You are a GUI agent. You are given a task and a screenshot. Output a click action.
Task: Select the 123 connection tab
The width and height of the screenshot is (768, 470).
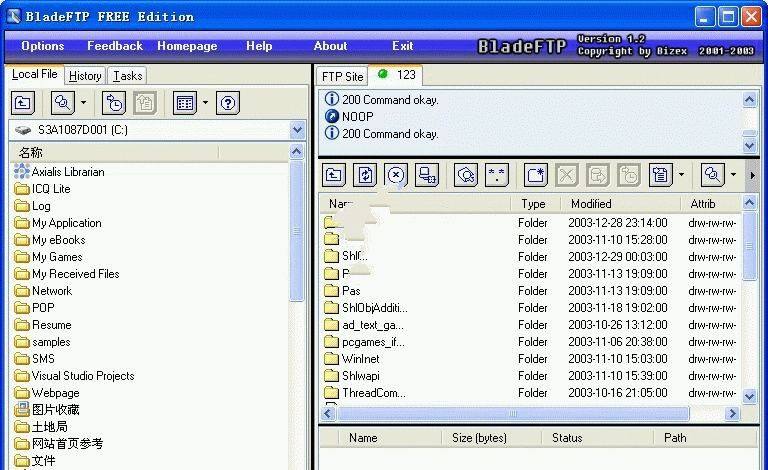point(396,74)
